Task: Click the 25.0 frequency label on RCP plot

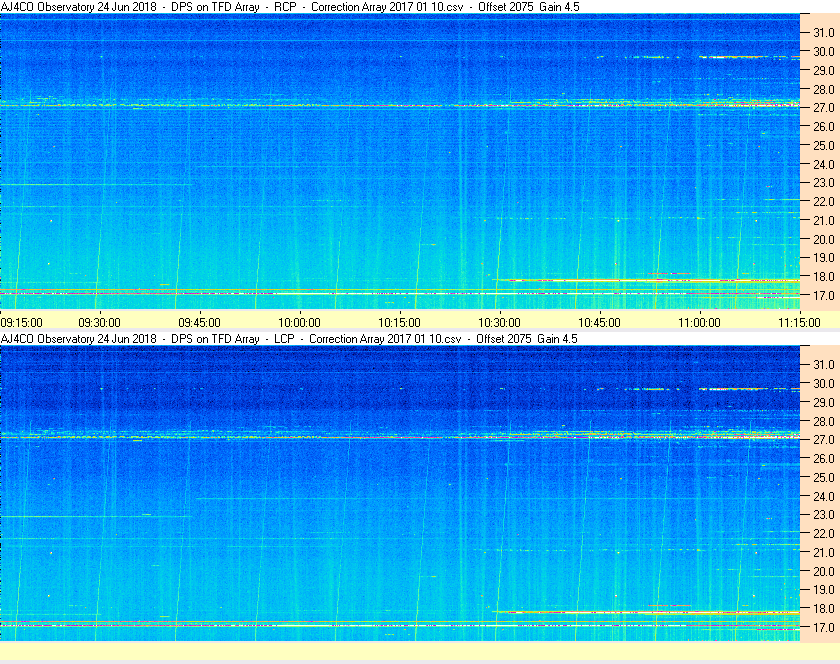Action: (x=824, y=145)
